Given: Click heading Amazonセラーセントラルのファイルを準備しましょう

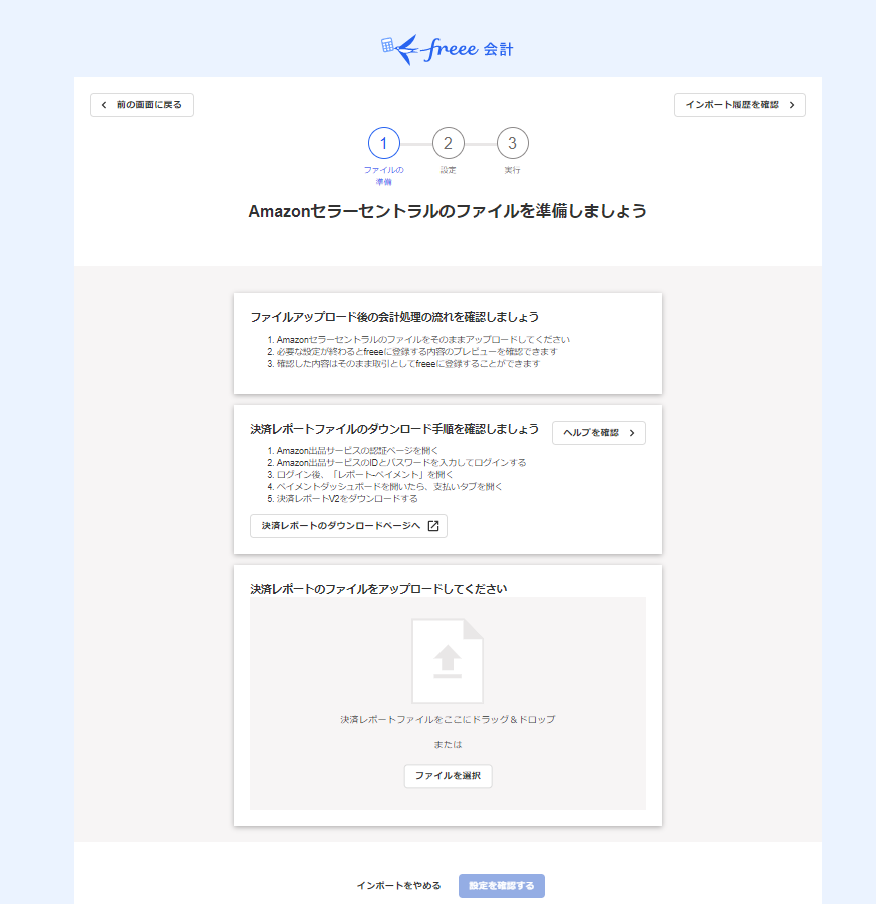Looking at the screenshot, I should pos(448,212).
